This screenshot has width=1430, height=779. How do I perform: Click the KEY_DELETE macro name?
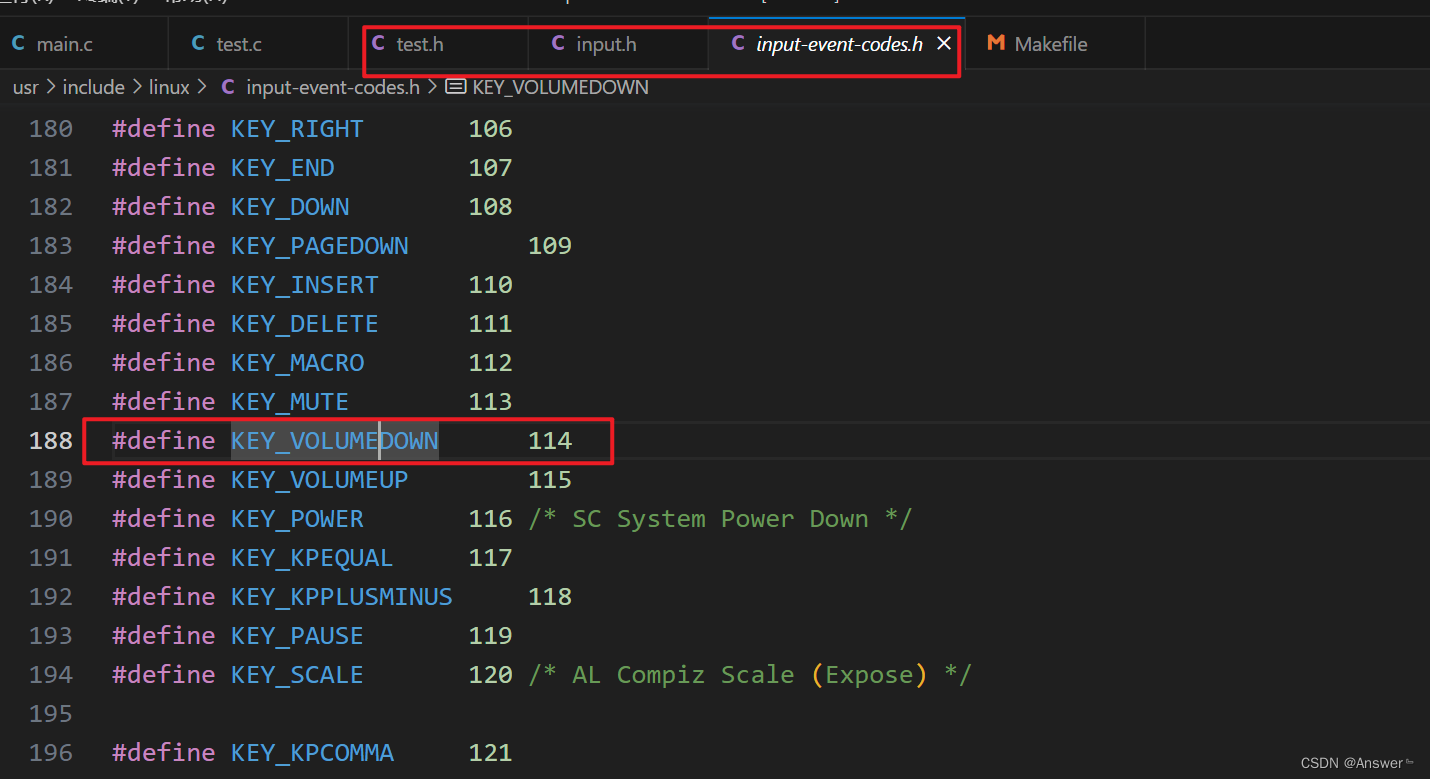pyautogui.click(x=305, y=324)
